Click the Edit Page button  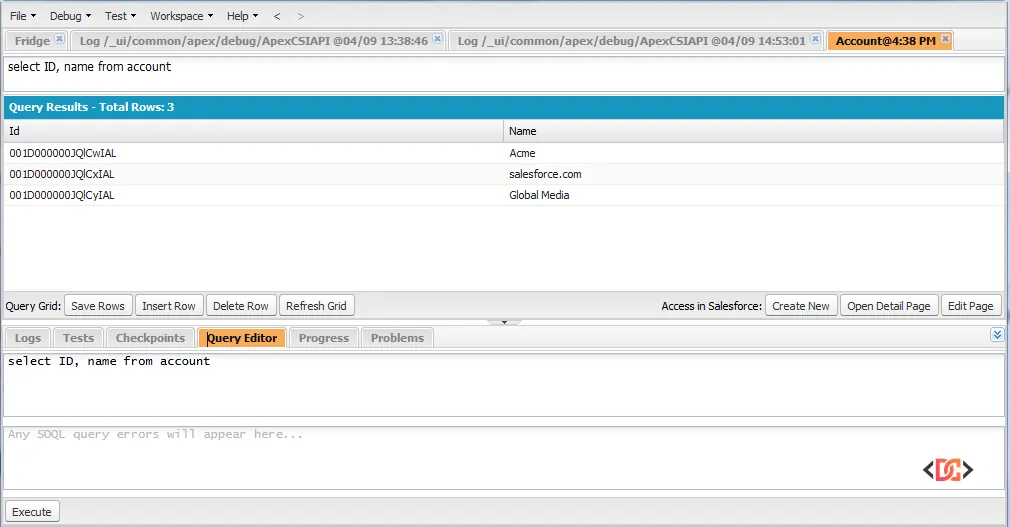click(x=971, y=306)
